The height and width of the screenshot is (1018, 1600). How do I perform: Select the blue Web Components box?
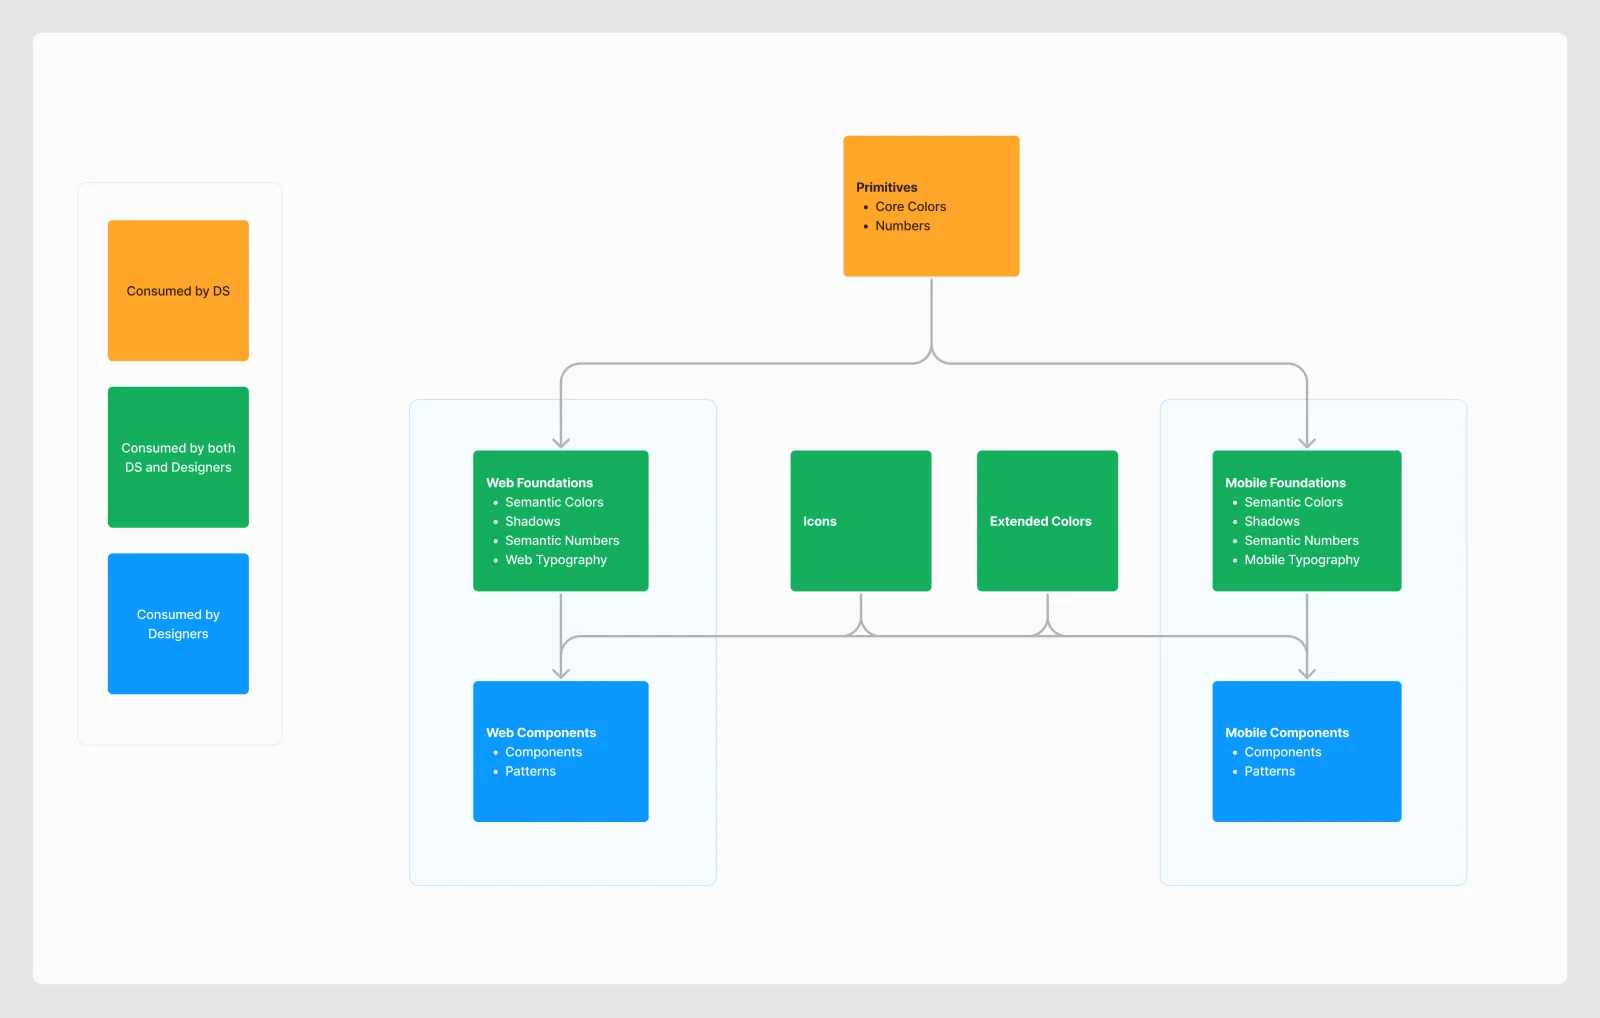pyautogui.click(x=561, y=752)
